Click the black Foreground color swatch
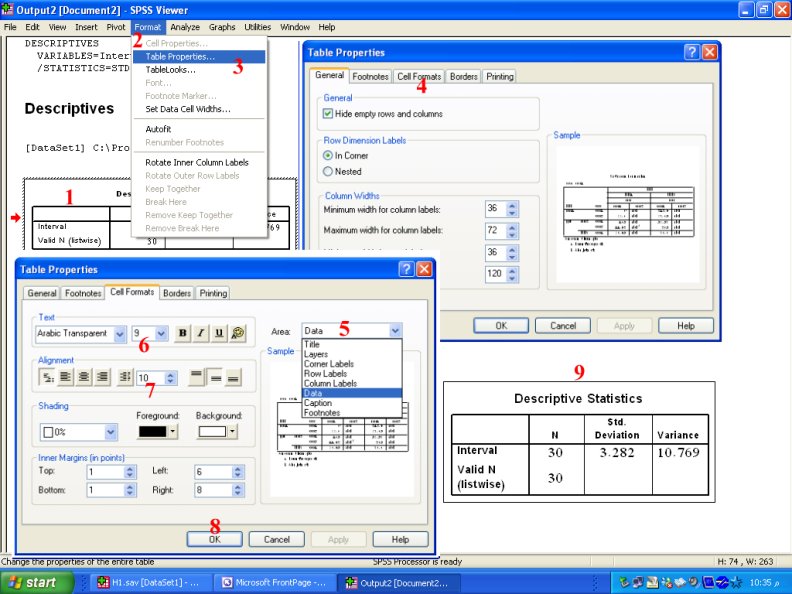792x594 pixels. 152,431
